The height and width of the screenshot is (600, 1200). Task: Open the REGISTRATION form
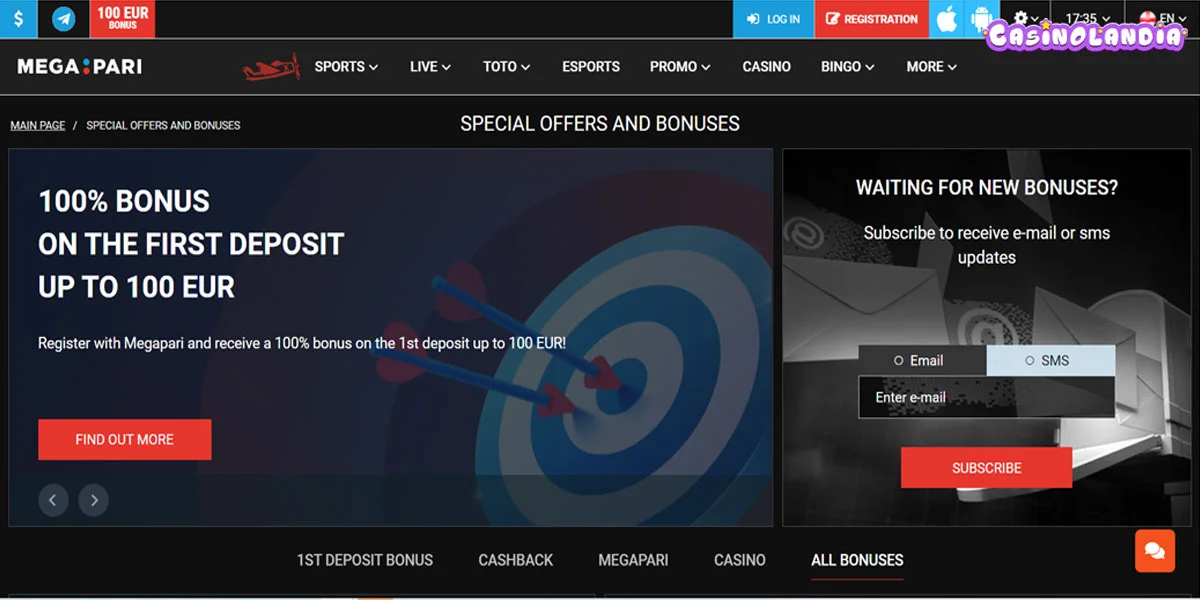pyautogui.click(x=871, y=19)
